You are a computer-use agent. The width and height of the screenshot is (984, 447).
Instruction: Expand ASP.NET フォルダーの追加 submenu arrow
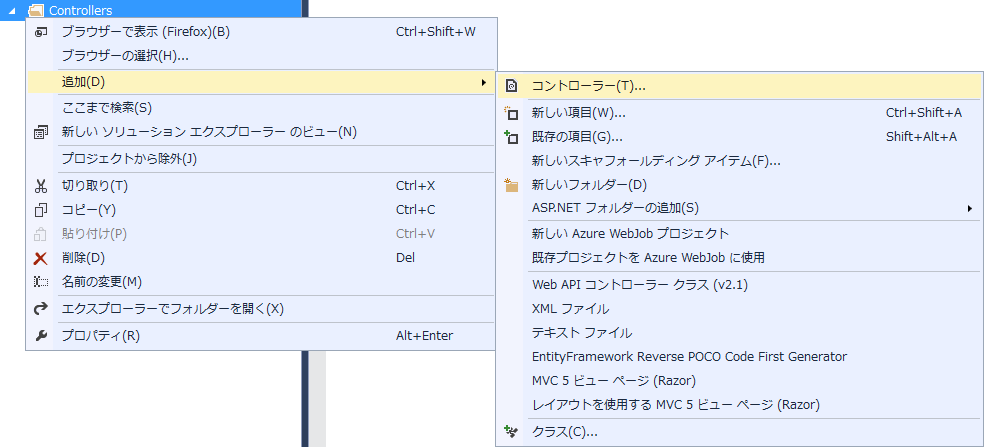pos(970,208)
